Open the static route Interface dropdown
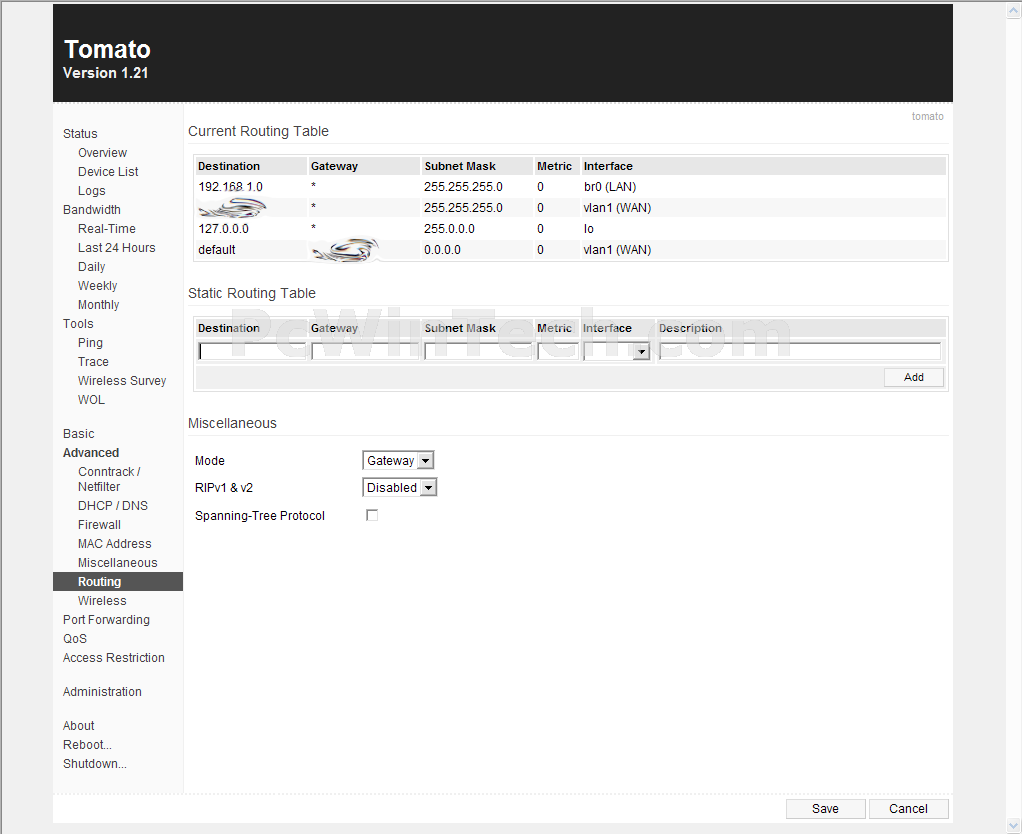Image resolution: width=1022 pixels, height=834 pixels. pos(617,351)
